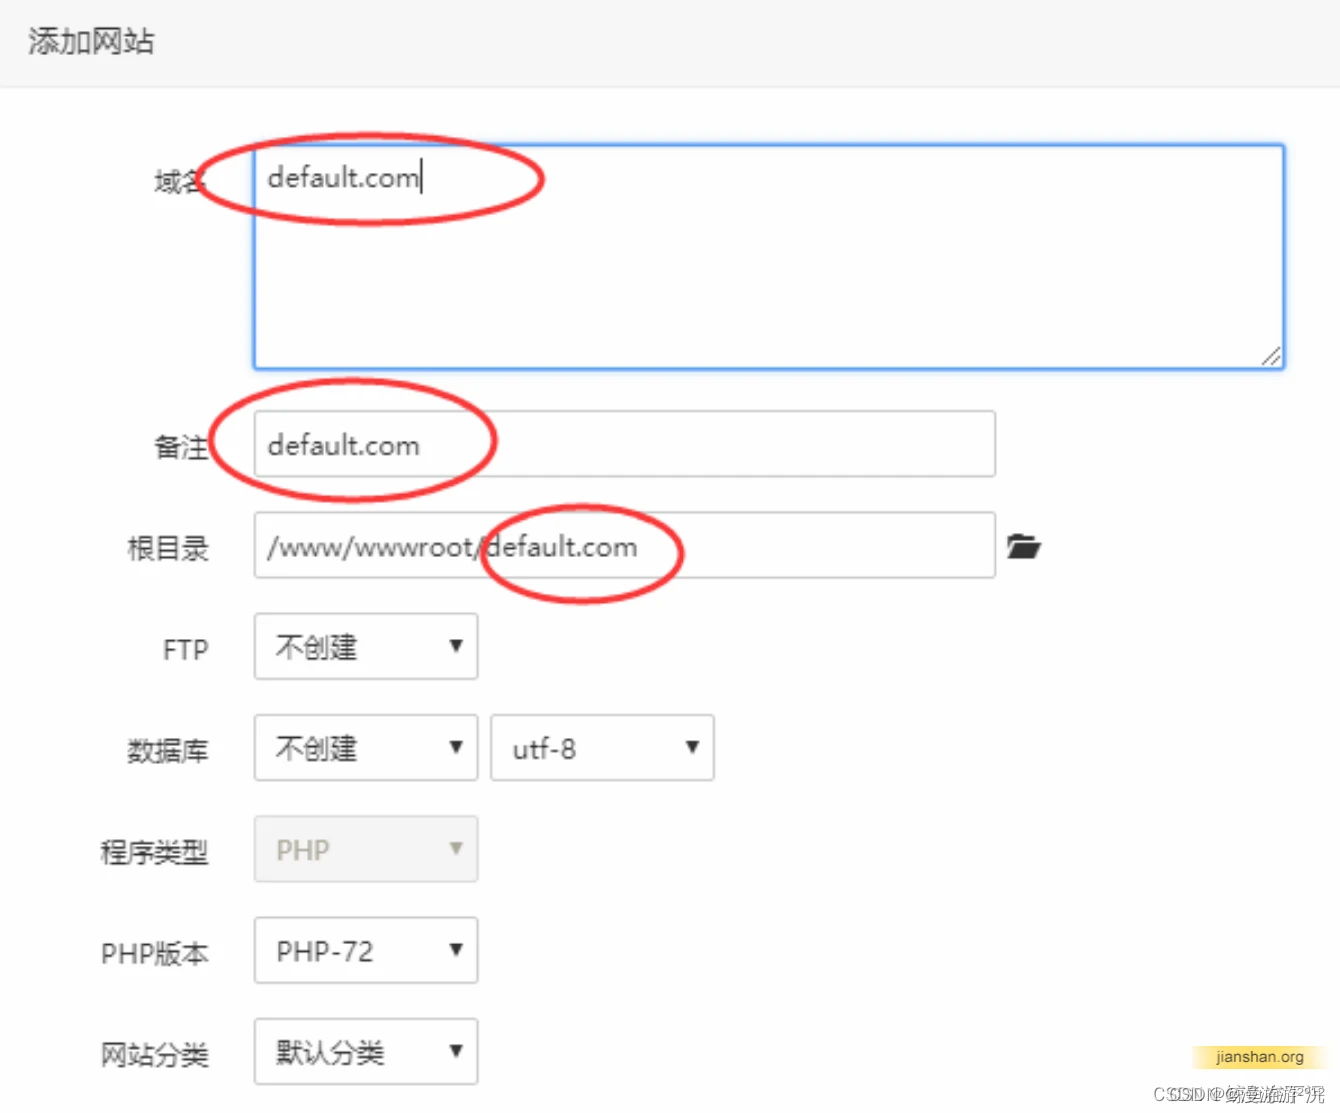The image size is (1340, 1113).
Task: Click the PHP版本 field label
Action: point(155,953)
